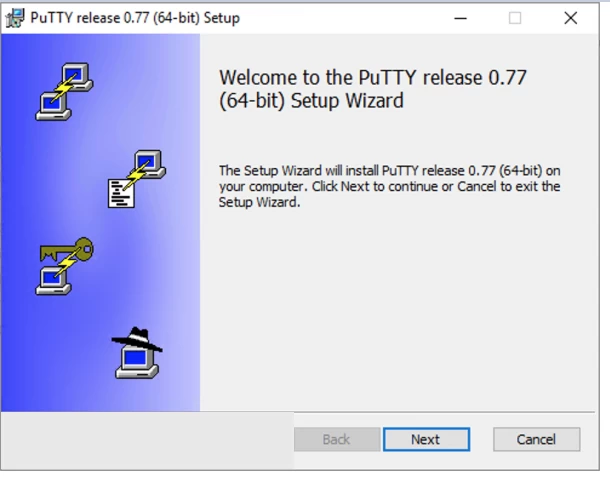
Task: Click the text document sheet in banner
Action: [x=121, y=193]
